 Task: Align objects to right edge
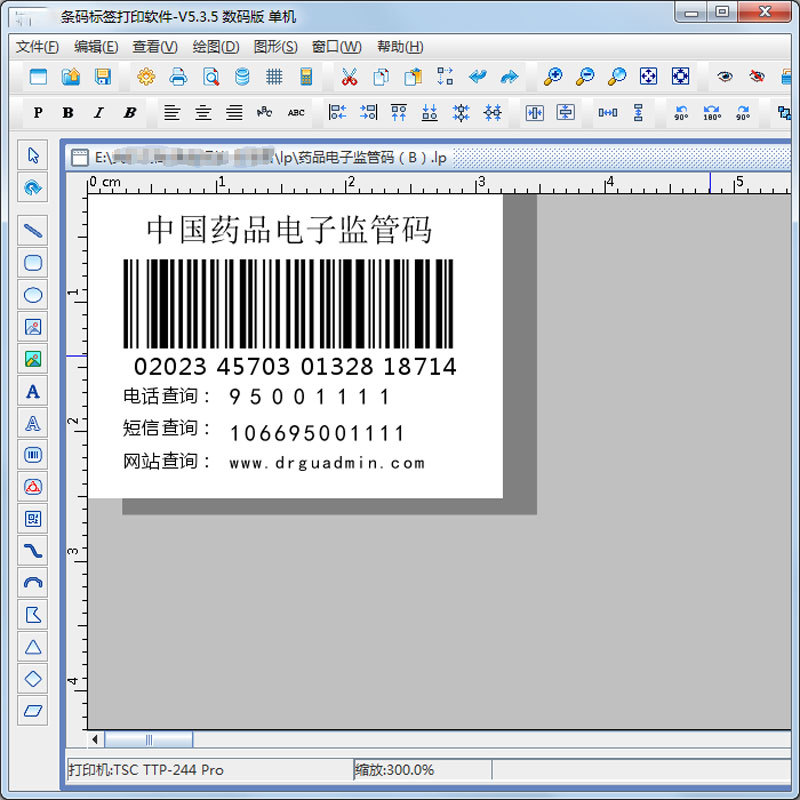[368, 112]
